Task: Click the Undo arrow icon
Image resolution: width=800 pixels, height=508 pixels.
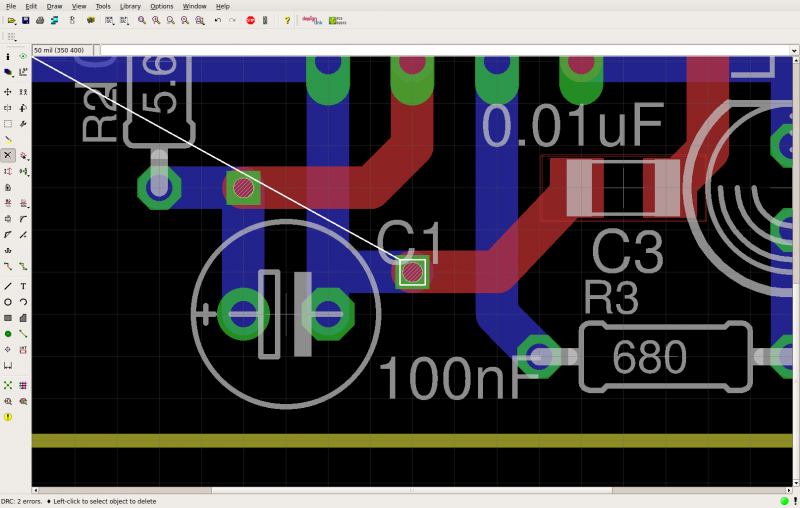Action: (217, 20)
